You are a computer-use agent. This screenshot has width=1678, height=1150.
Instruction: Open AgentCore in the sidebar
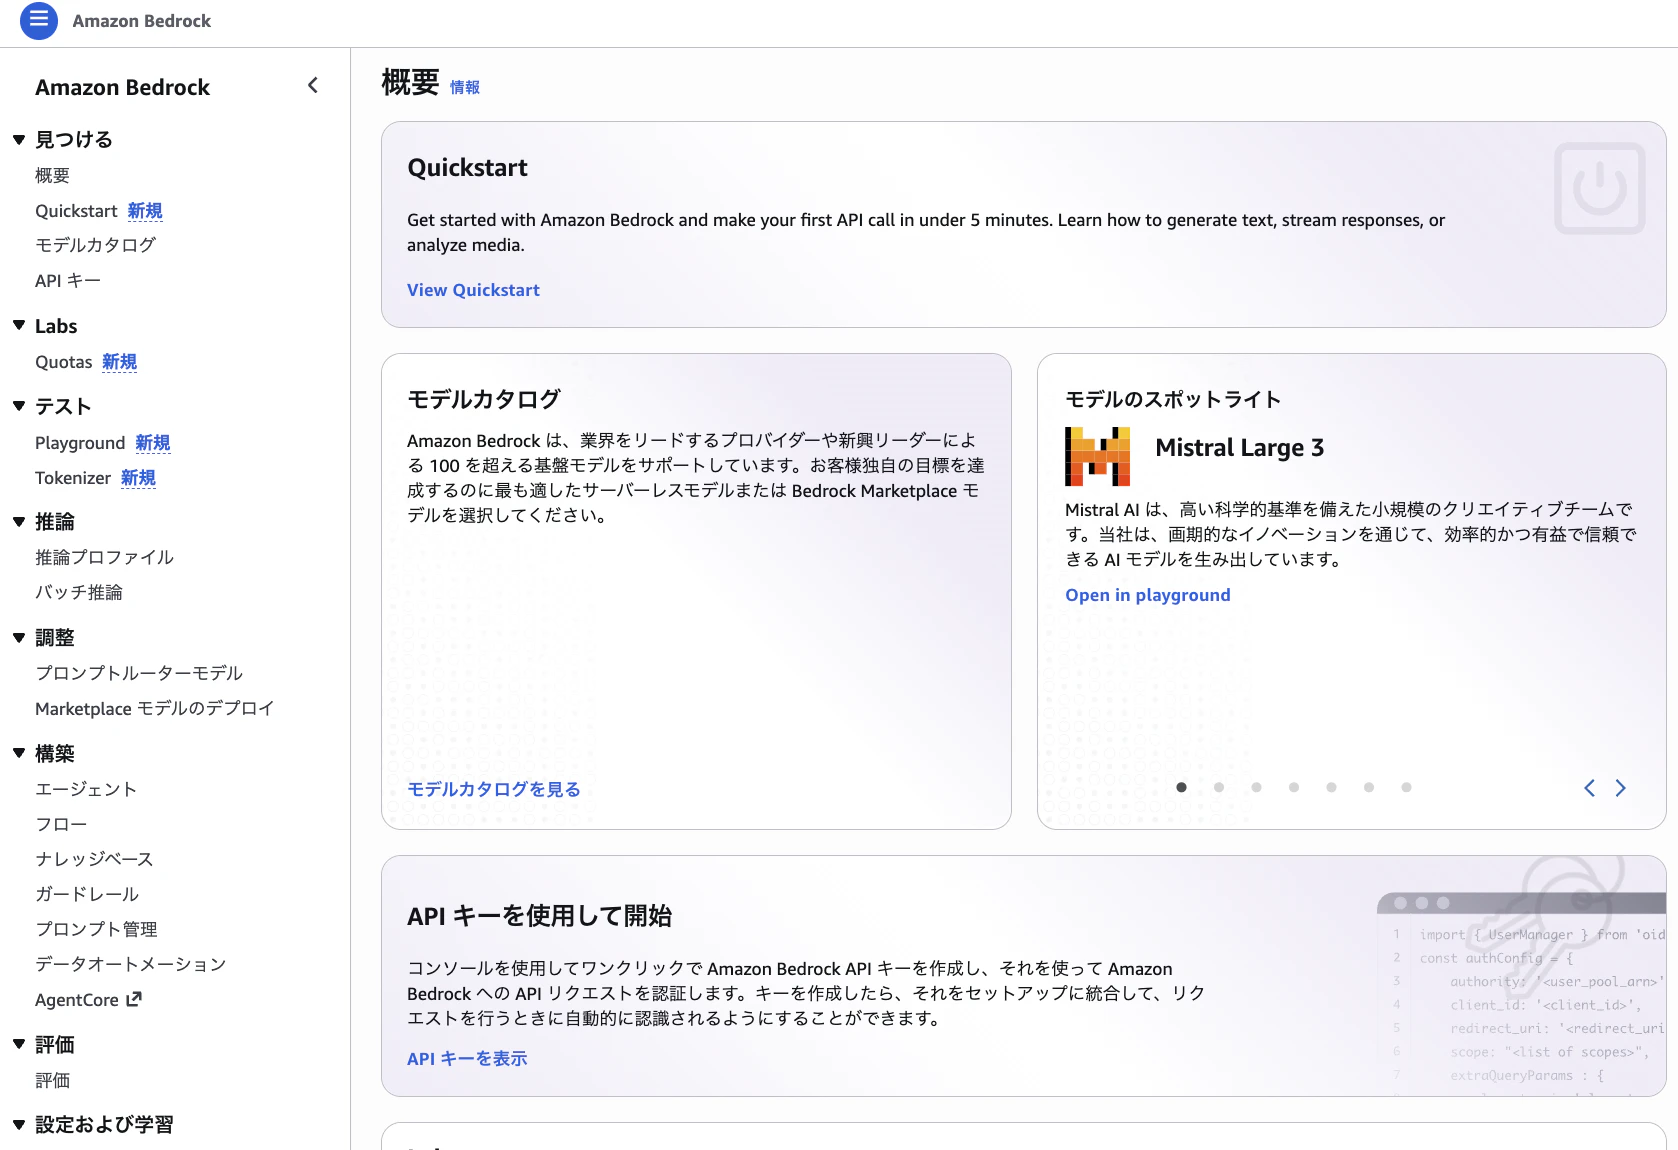(x=77, y=1000)
